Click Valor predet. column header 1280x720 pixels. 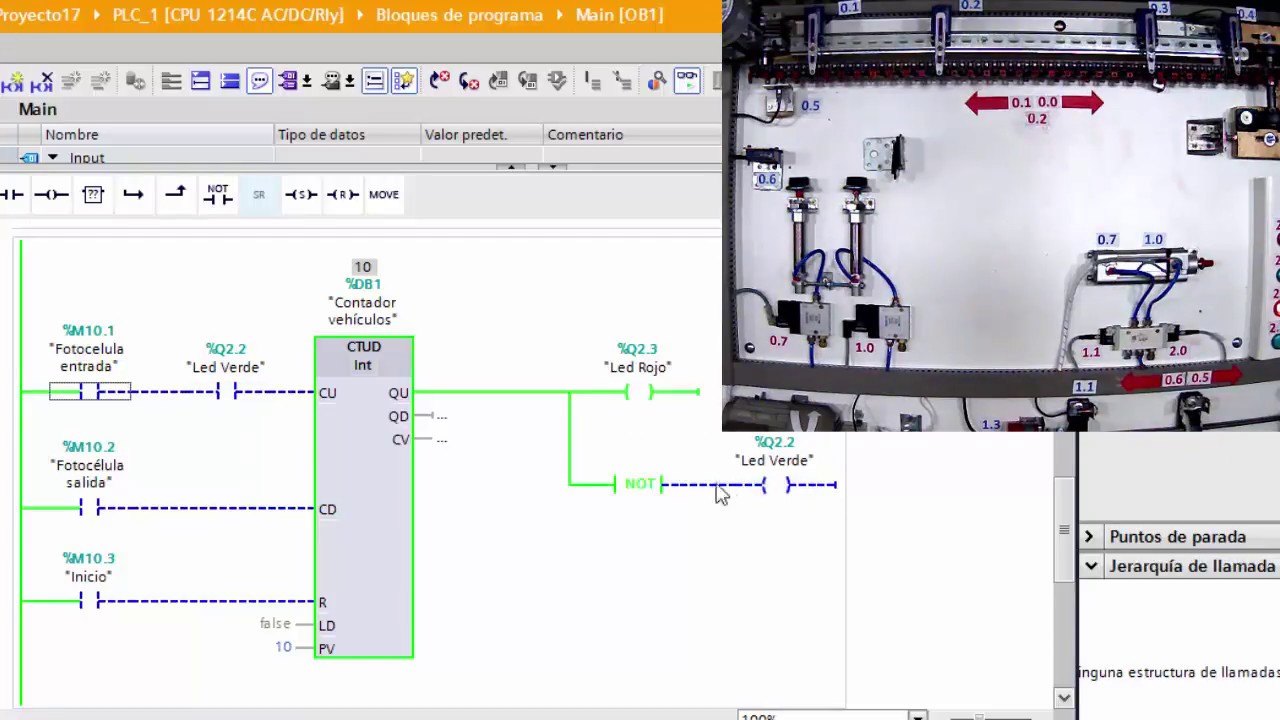483,134
